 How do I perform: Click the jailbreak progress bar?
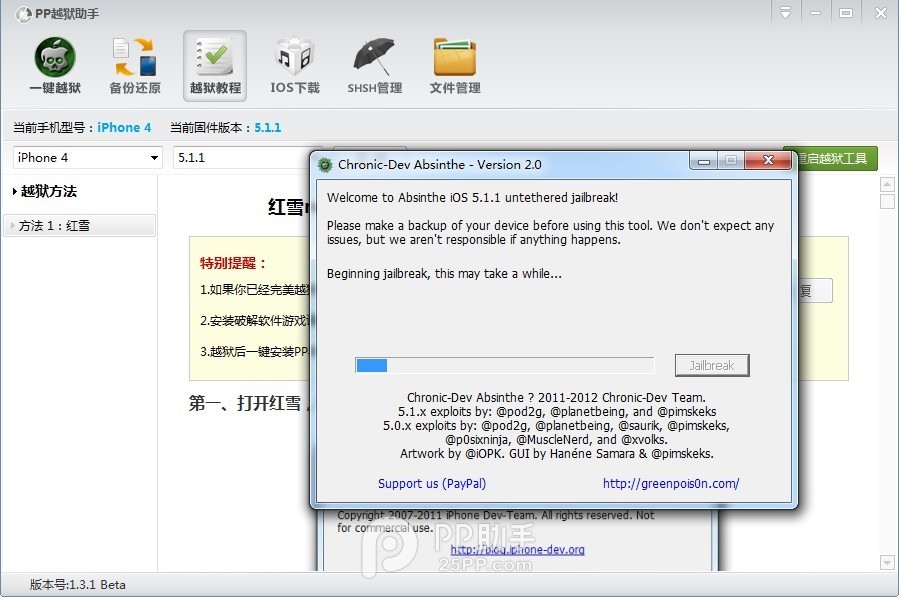(505, 365)
